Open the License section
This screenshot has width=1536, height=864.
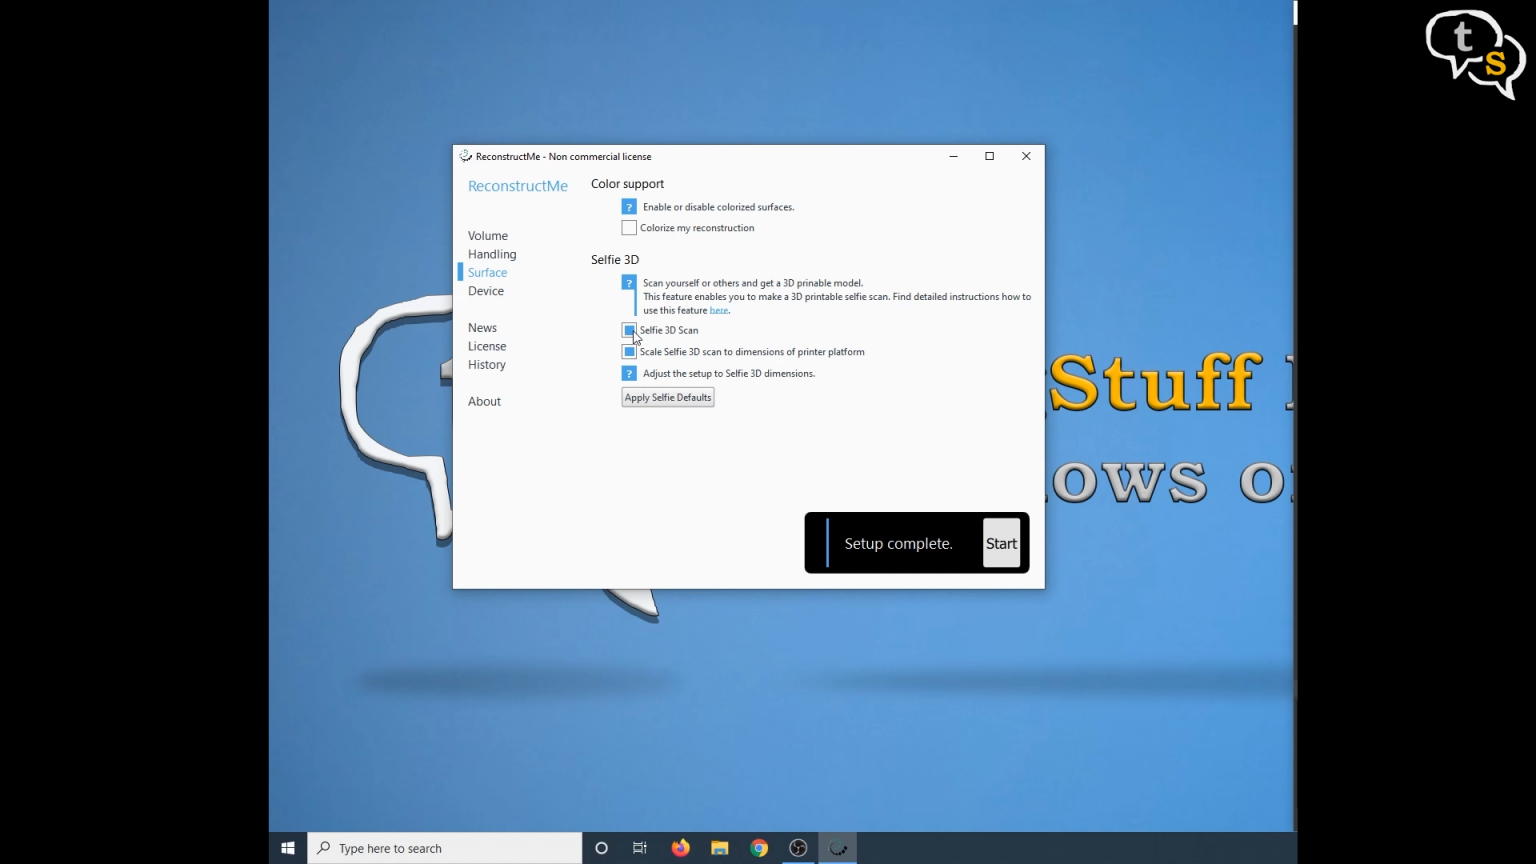click(x=487, y=346)
